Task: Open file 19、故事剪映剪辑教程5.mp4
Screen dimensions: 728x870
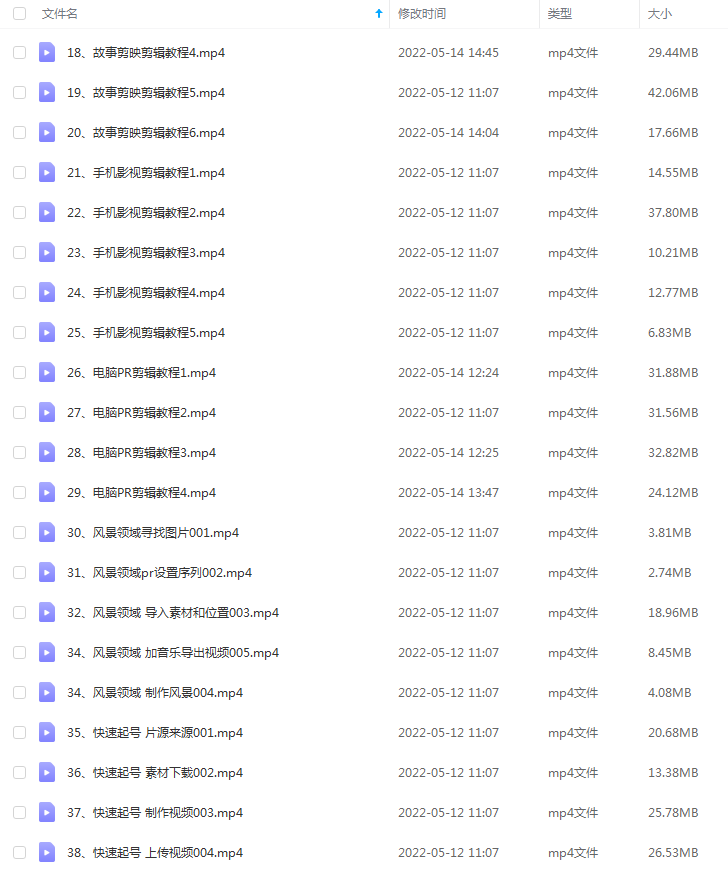Action: pos(146,93)
